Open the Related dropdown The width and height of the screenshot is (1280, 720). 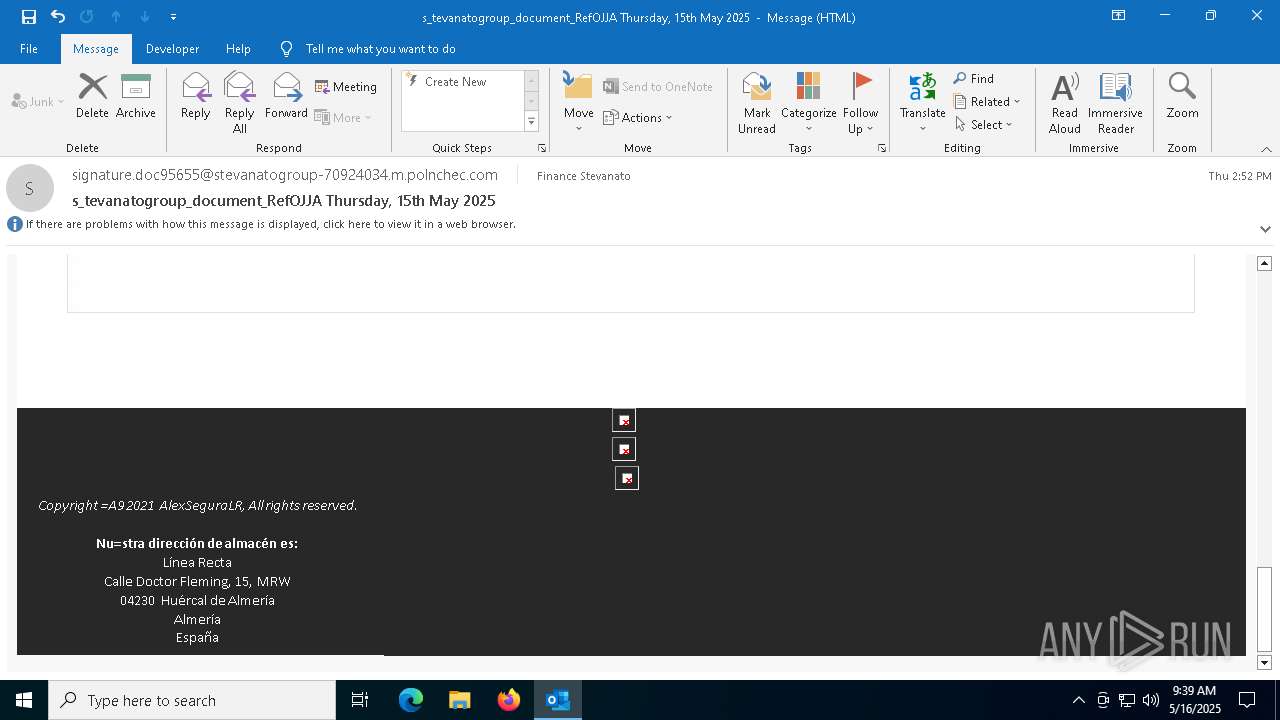987,102
